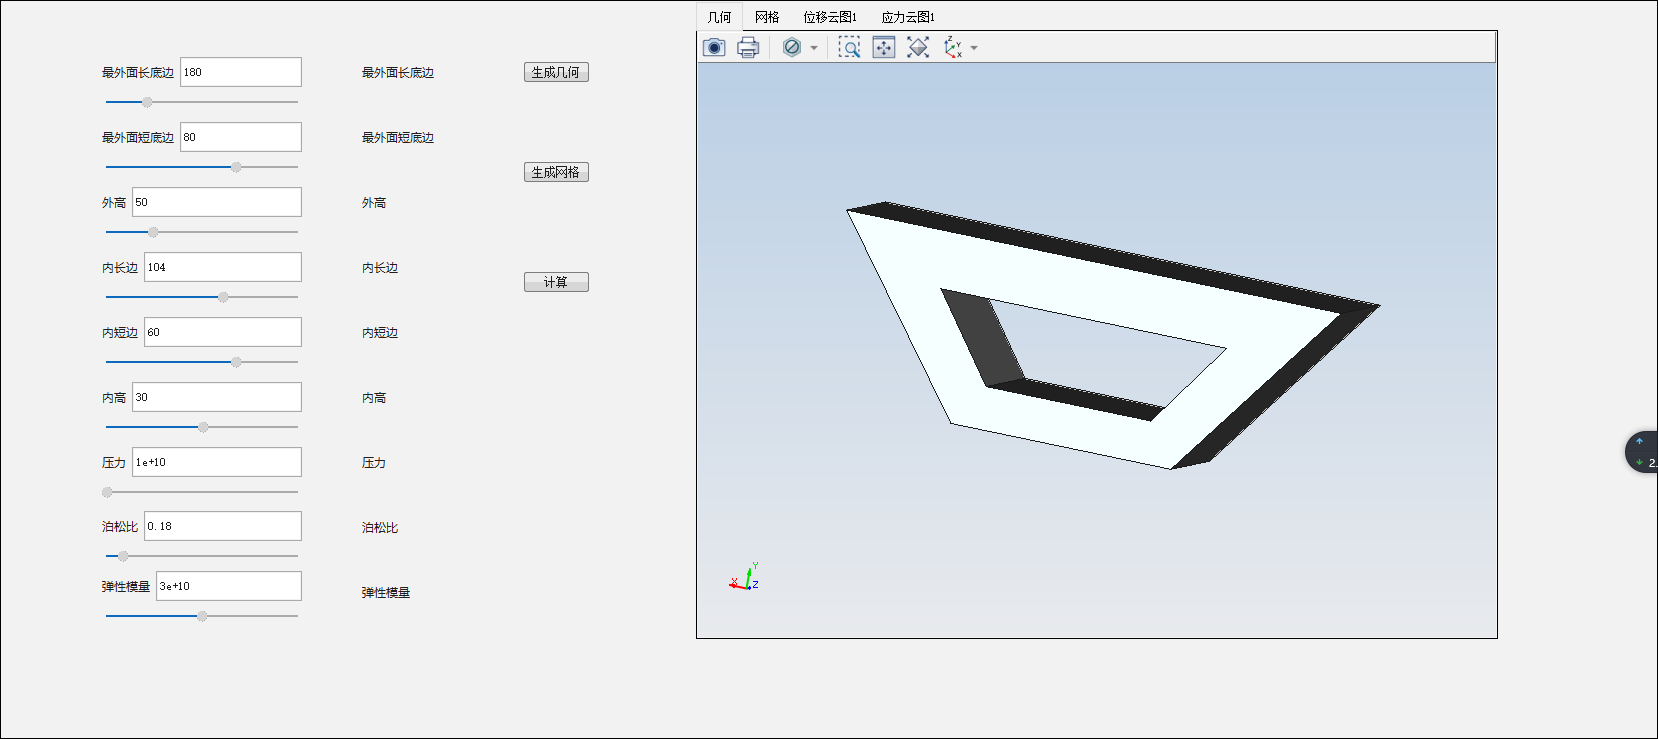1658x739 pixels.
Task: Click the 最外面长底边 input field with 180
Action: (x=240, y=72)
